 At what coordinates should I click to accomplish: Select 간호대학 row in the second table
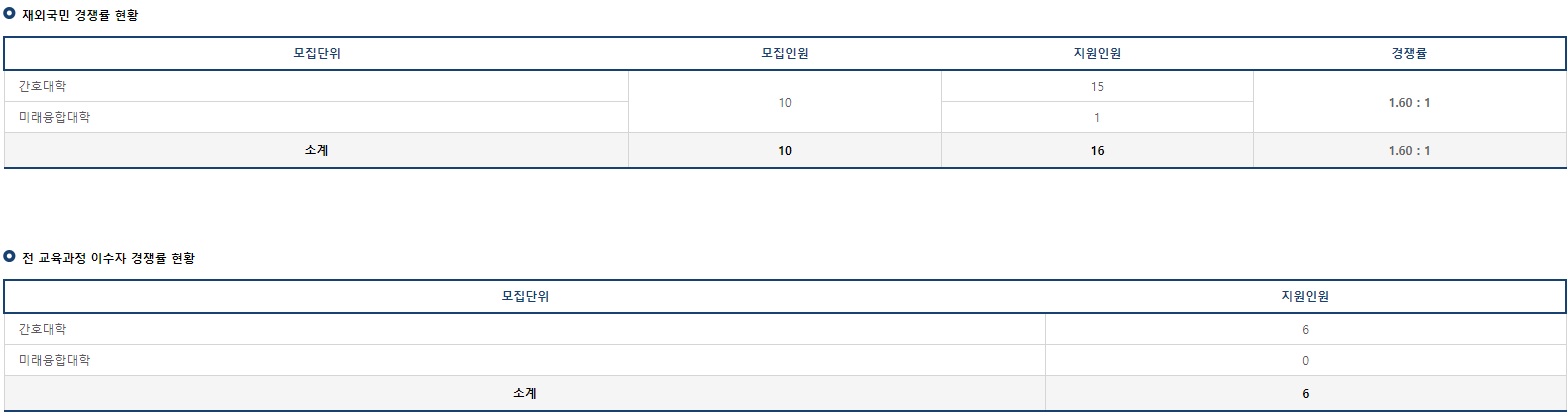(x=784, y=329)
